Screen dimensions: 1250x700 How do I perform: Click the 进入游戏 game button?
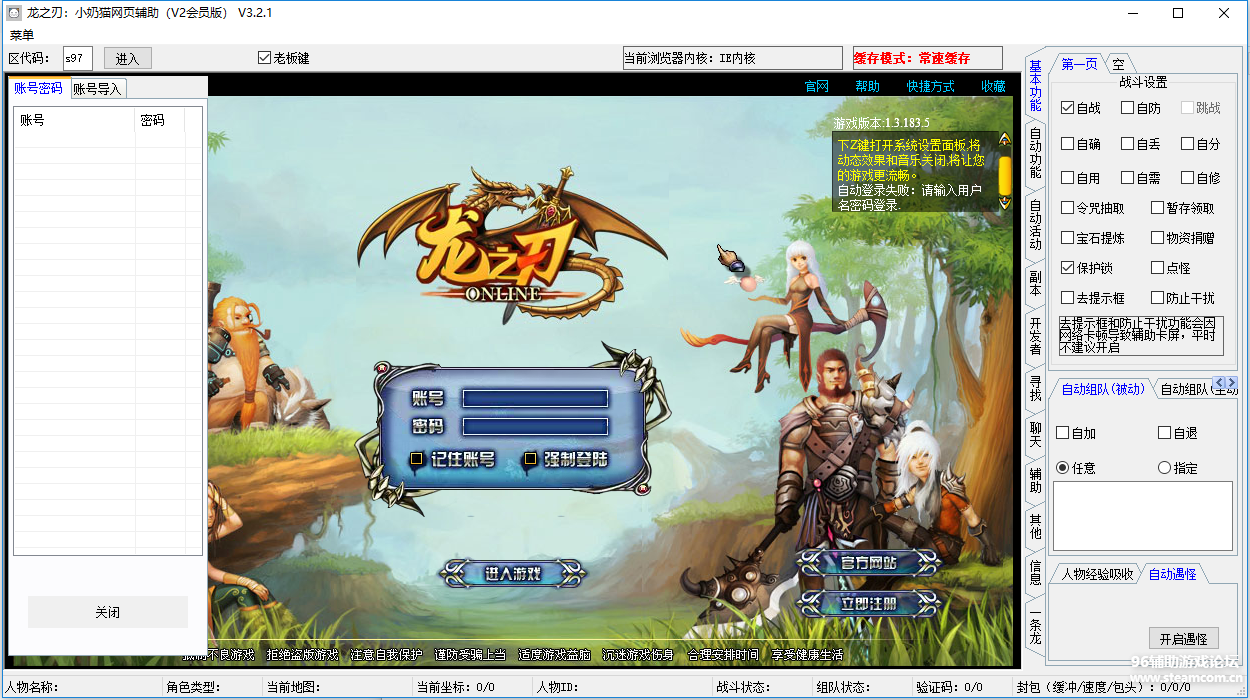pos(513,573)
